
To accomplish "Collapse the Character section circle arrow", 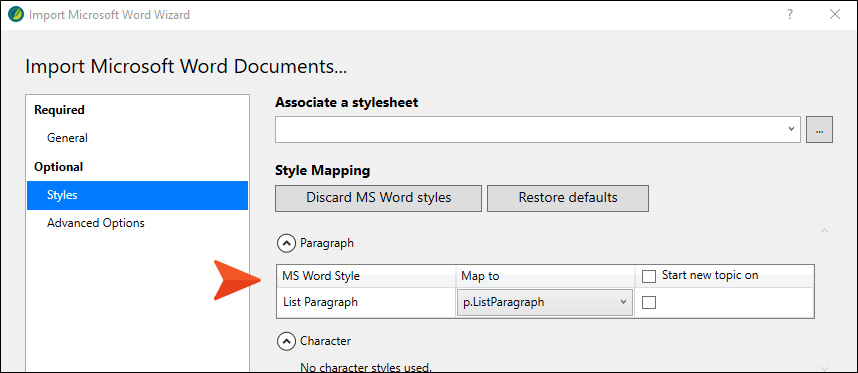I will tap(286, 341).
